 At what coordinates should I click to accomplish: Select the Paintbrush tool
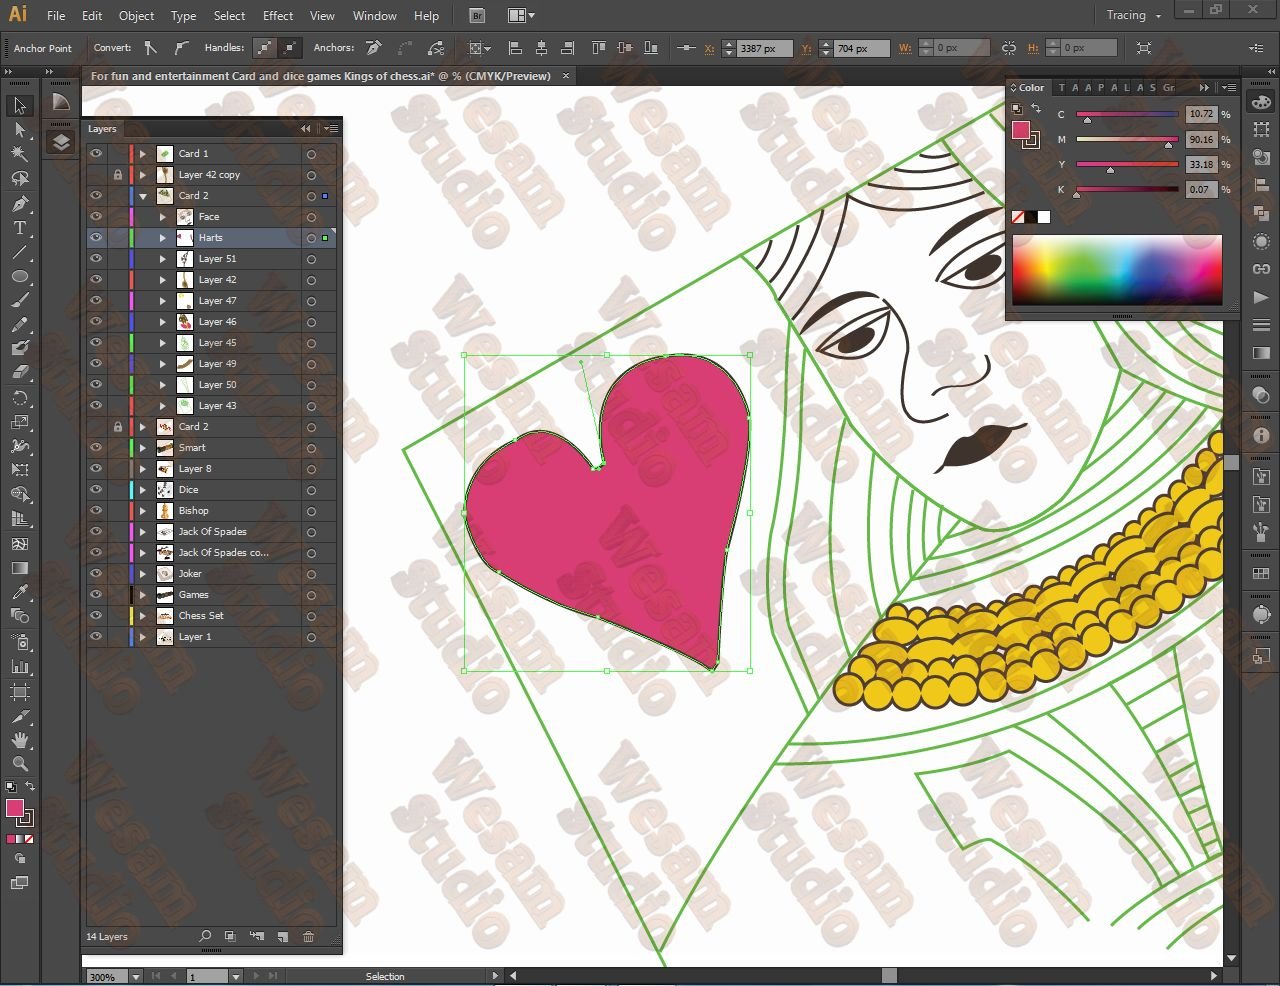(x=20, y=301)
